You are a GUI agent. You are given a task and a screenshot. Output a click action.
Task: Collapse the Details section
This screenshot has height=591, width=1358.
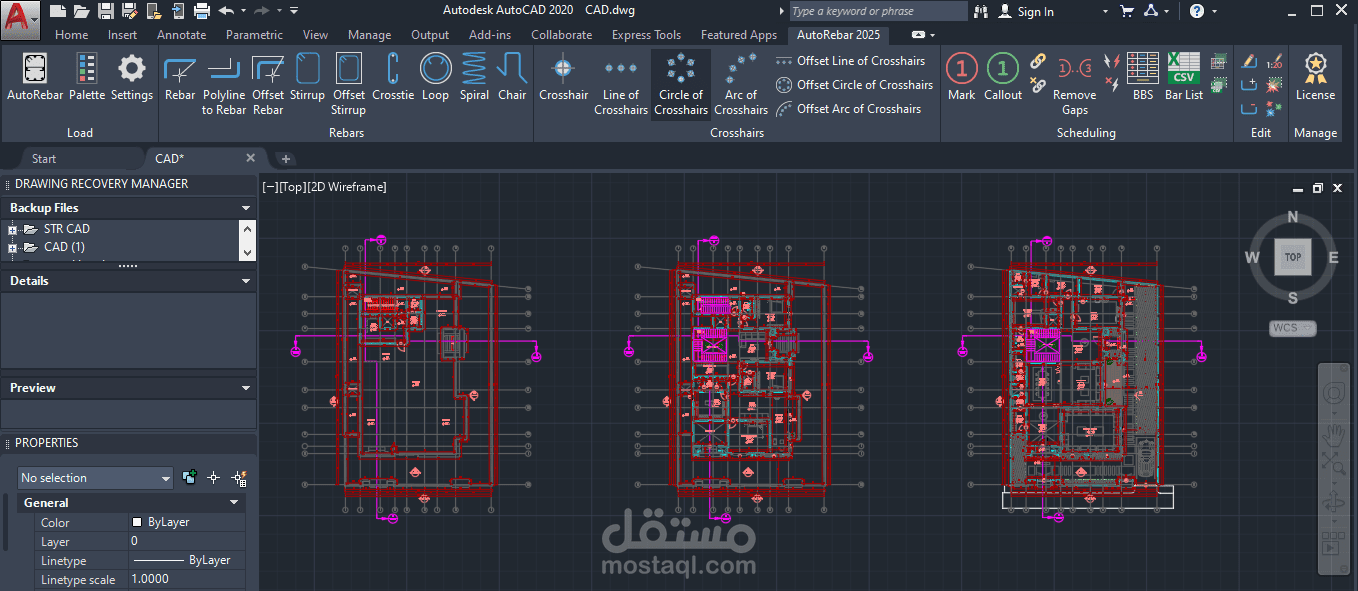(x=246, y=281)
